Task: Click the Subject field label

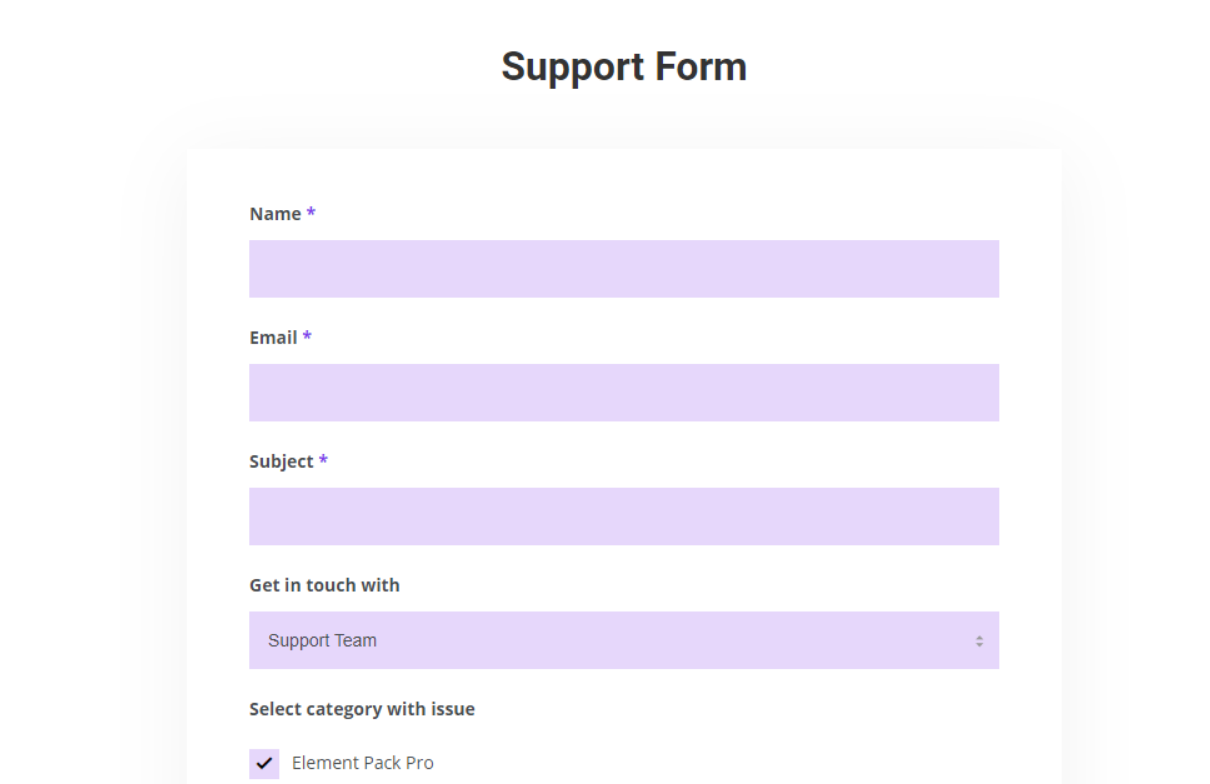Action: click(281, 462)
